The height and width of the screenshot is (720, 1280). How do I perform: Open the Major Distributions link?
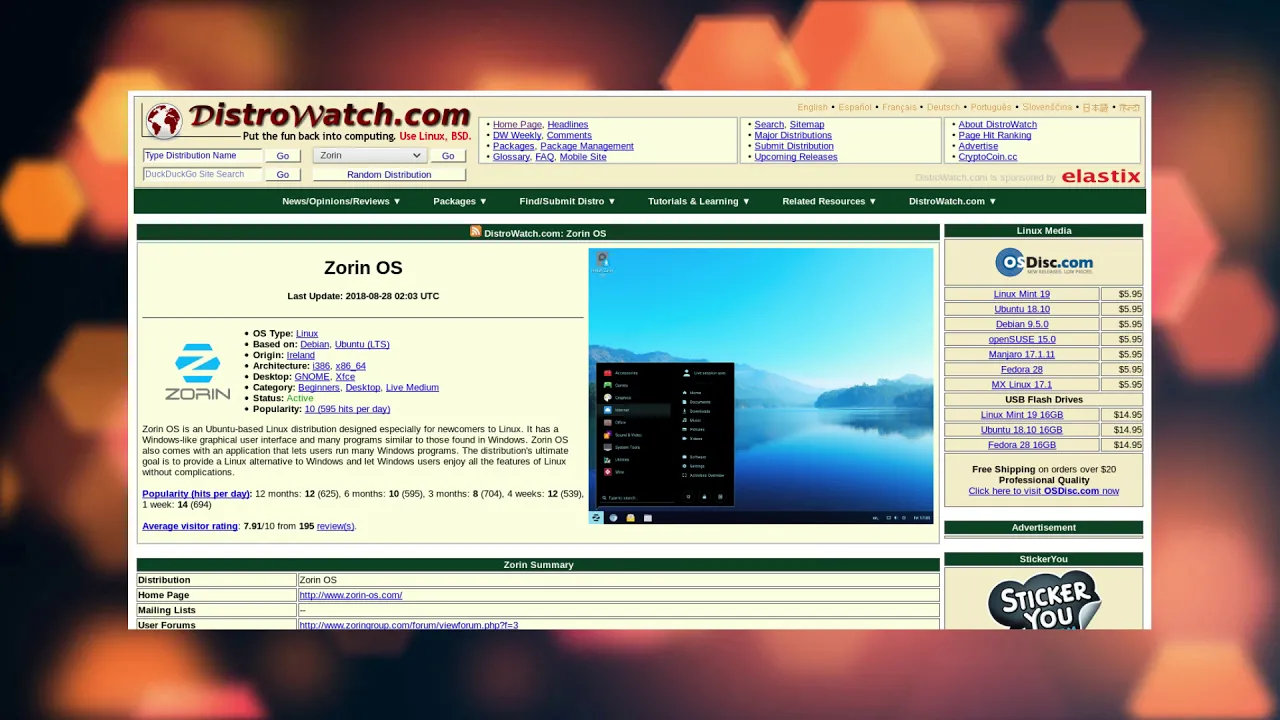(793, 135)
